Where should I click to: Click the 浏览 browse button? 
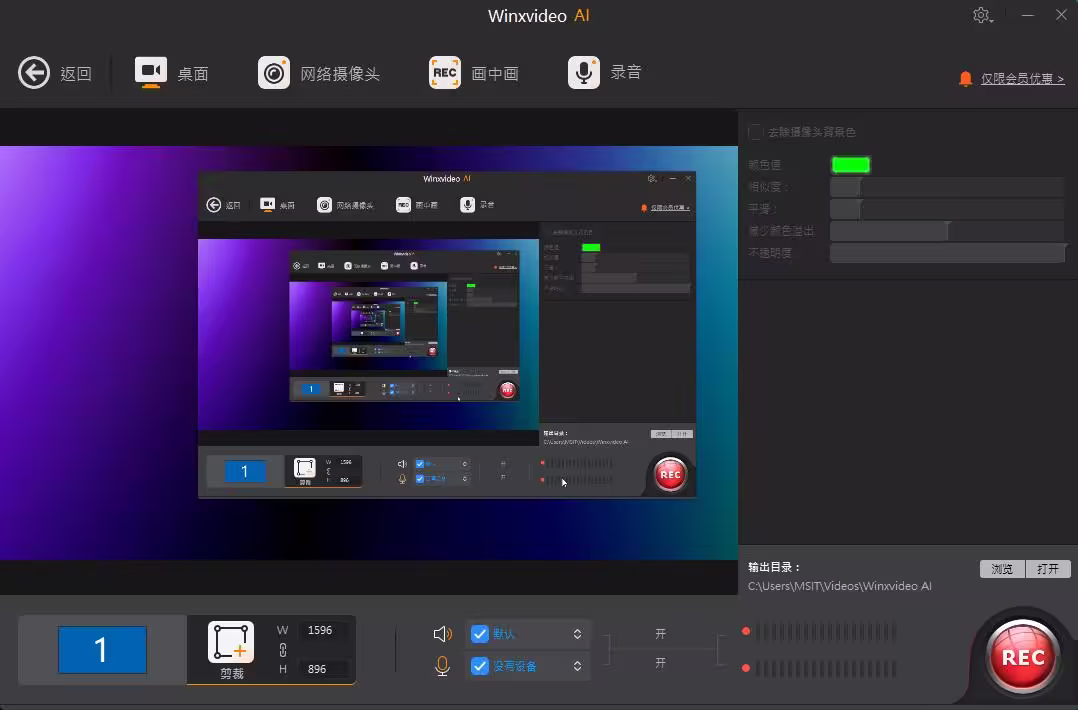[1002, 568]
